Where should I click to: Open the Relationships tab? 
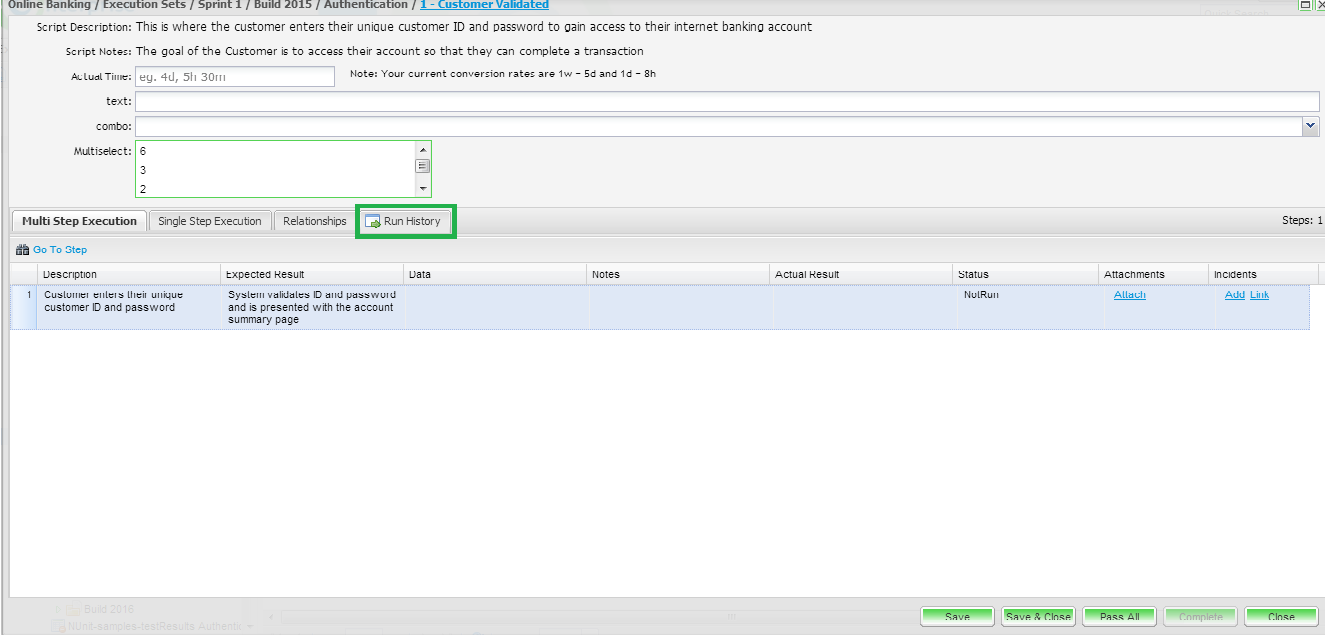click(314, 221)
